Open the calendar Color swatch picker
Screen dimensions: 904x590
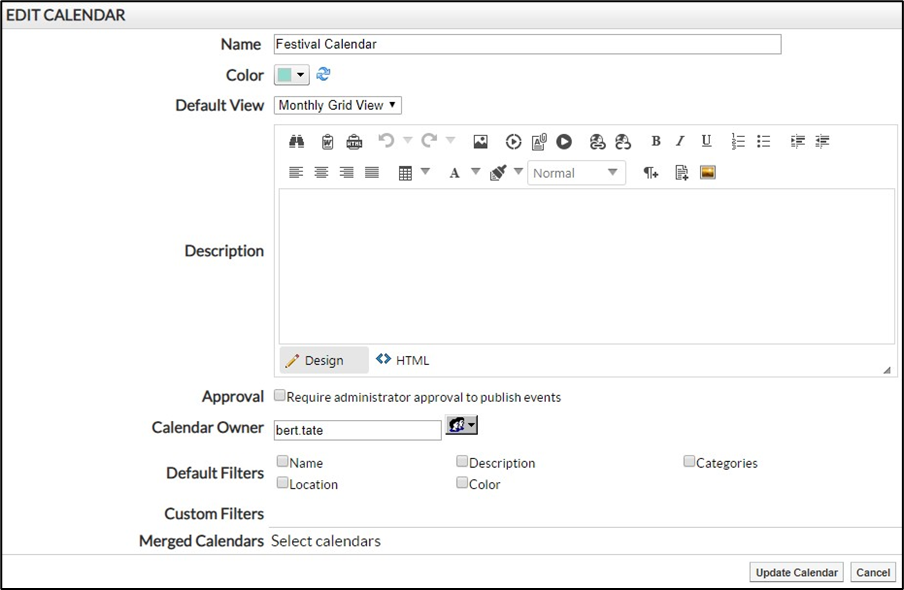(291, 75)
